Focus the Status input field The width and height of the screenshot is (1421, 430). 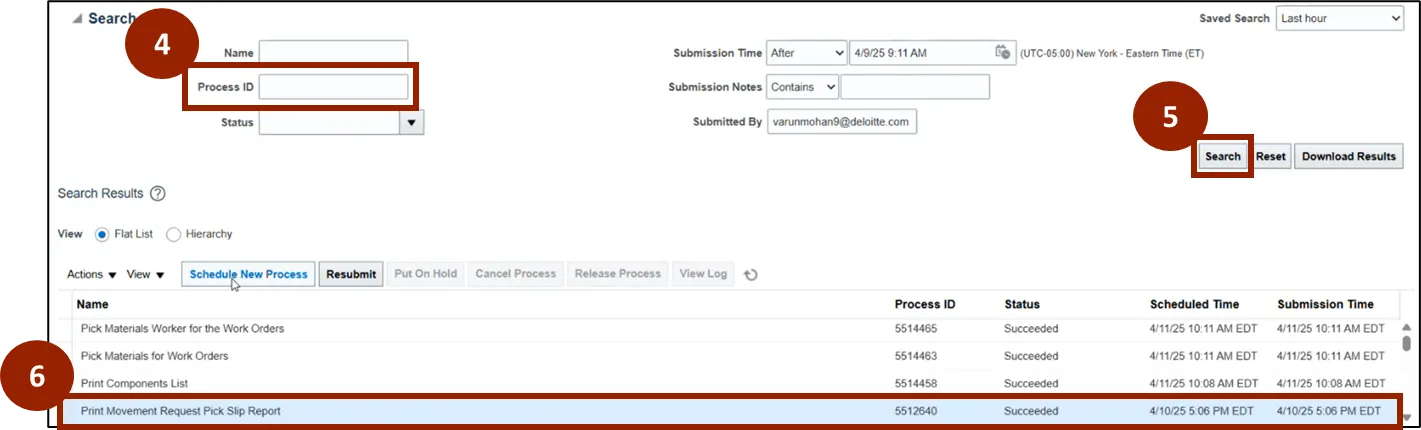coord(329,122)
